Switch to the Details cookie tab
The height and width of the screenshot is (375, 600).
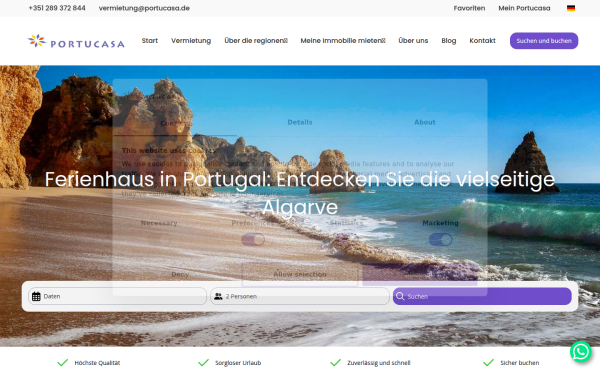point(300,122)
